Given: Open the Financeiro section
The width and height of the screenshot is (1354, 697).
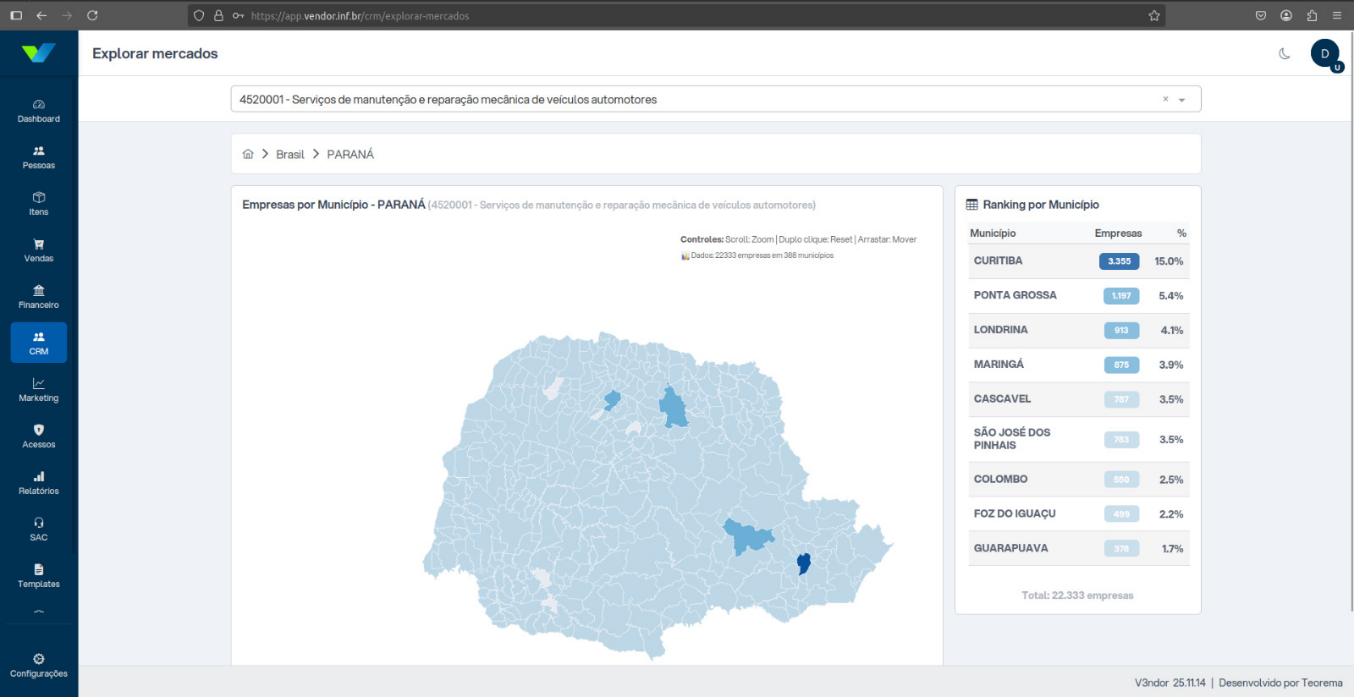Looking at the screenshot, I should pos(39,297).
